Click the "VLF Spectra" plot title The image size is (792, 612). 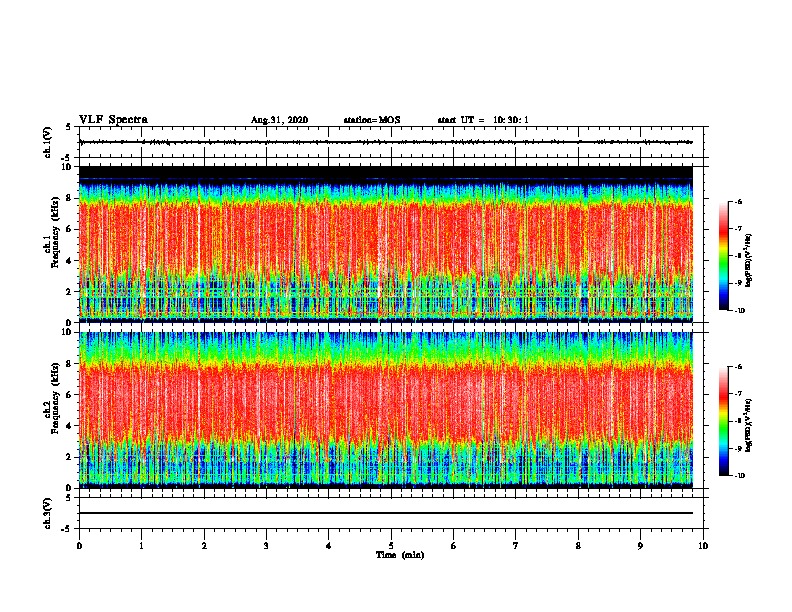tap(113, 120)
